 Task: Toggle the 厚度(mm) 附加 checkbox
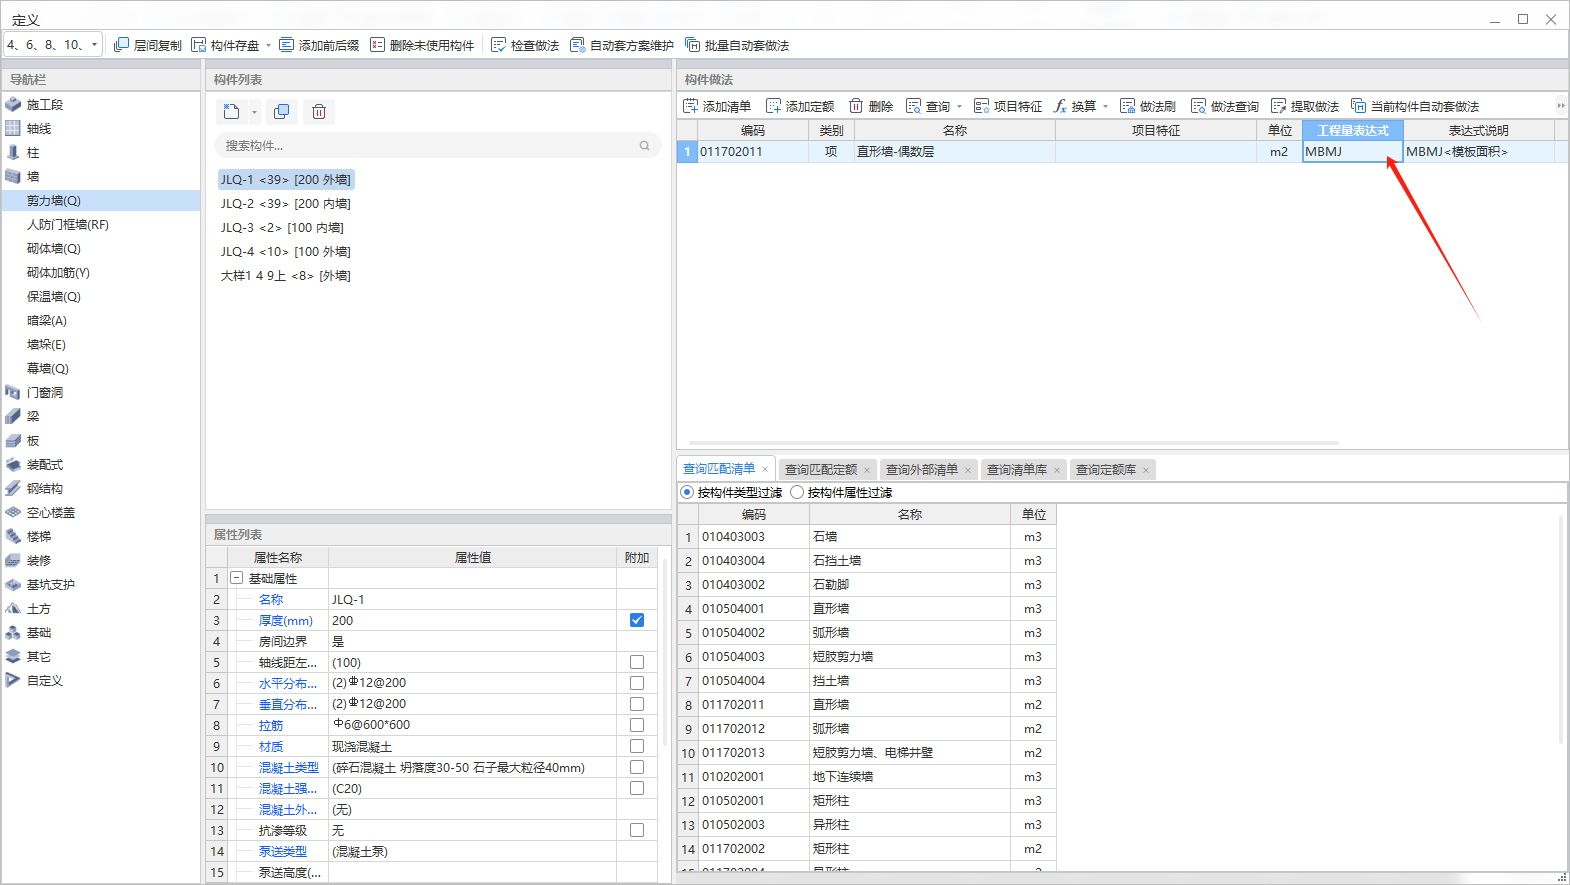[637, 620]
